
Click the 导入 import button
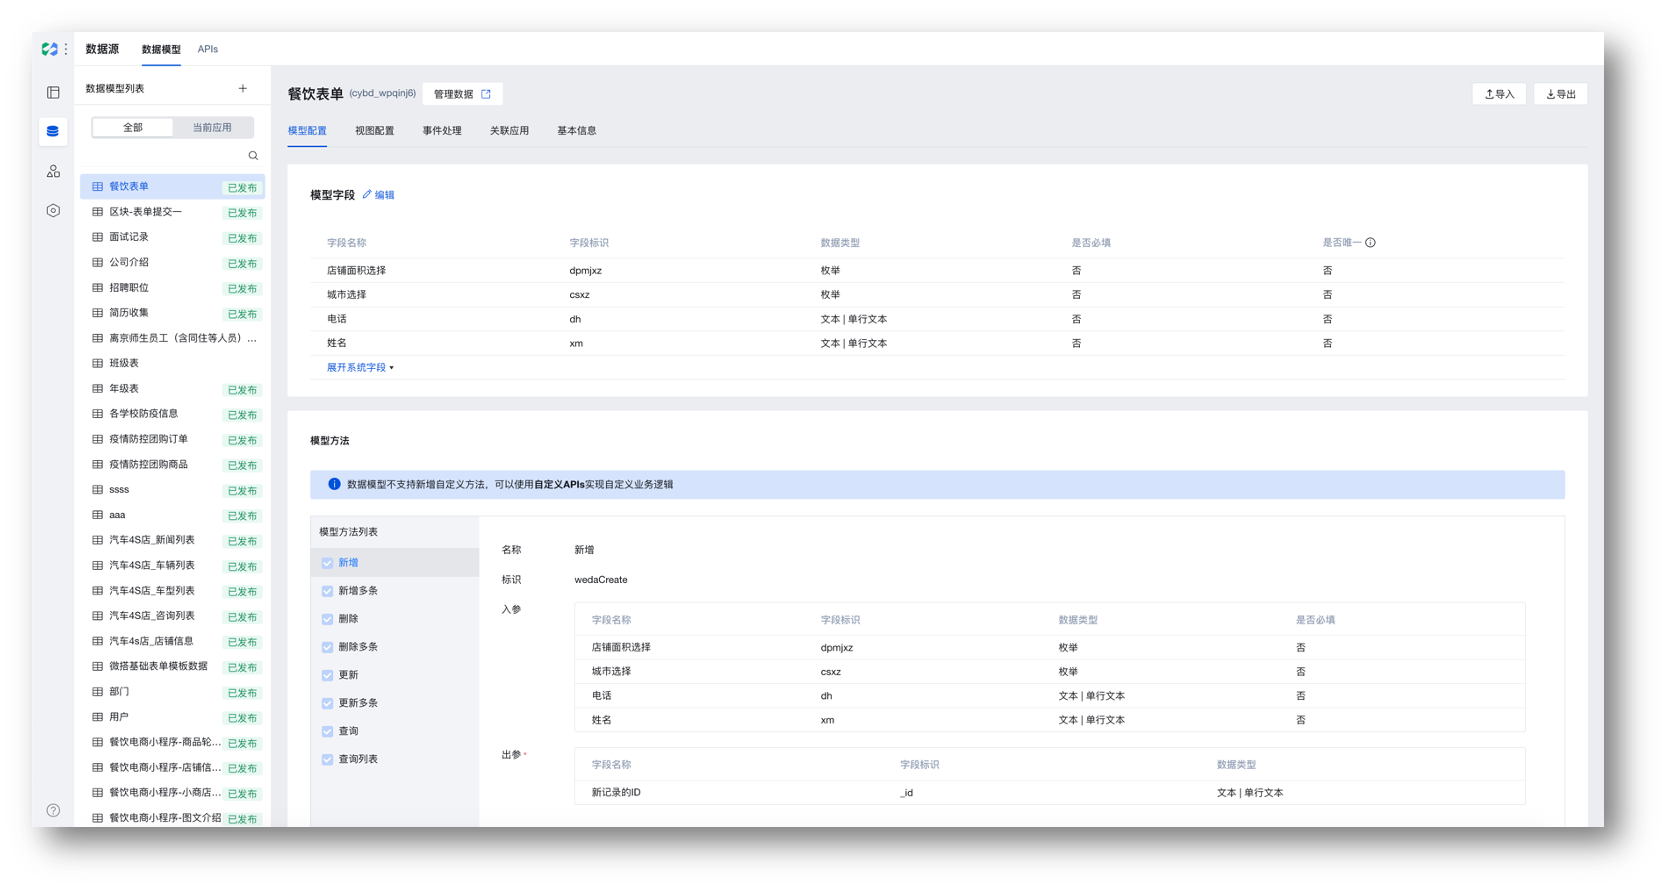tap(1499, 94)
